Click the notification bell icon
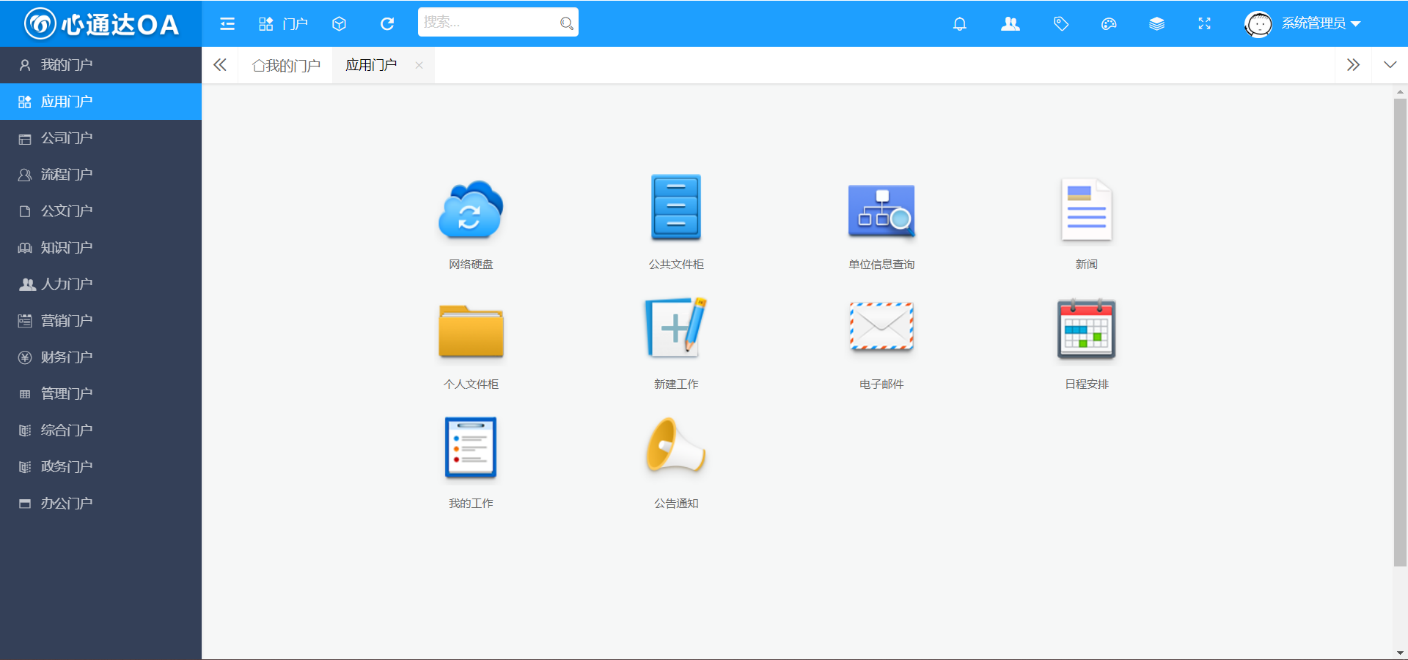The height and width of the screenshot is (660, 1408). (960, 24)
